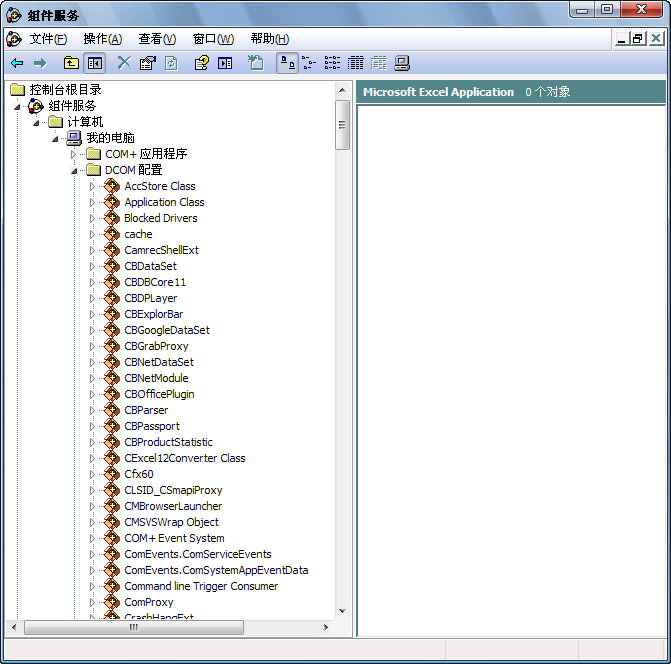Open the 窗口(W) menu
This screenshot has height=664, width=671.
click(213, 39)
